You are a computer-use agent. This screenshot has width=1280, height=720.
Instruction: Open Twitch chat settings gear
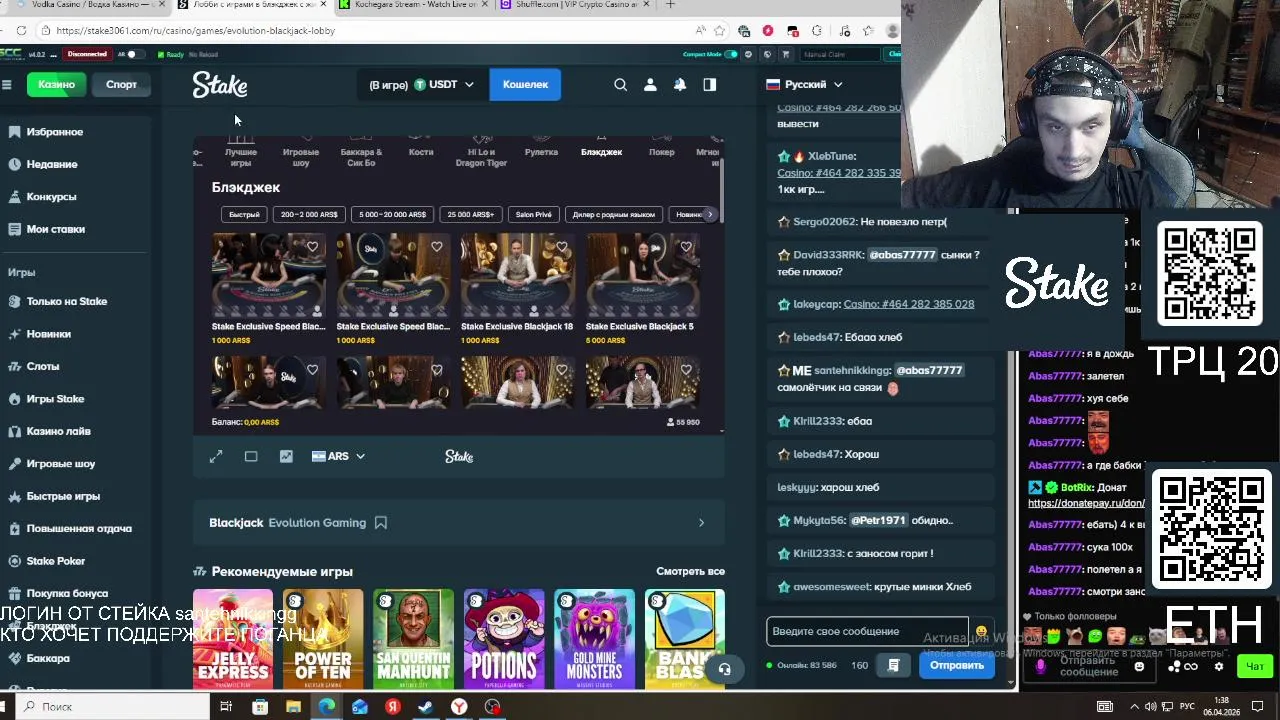click(x=1218, y=667)
